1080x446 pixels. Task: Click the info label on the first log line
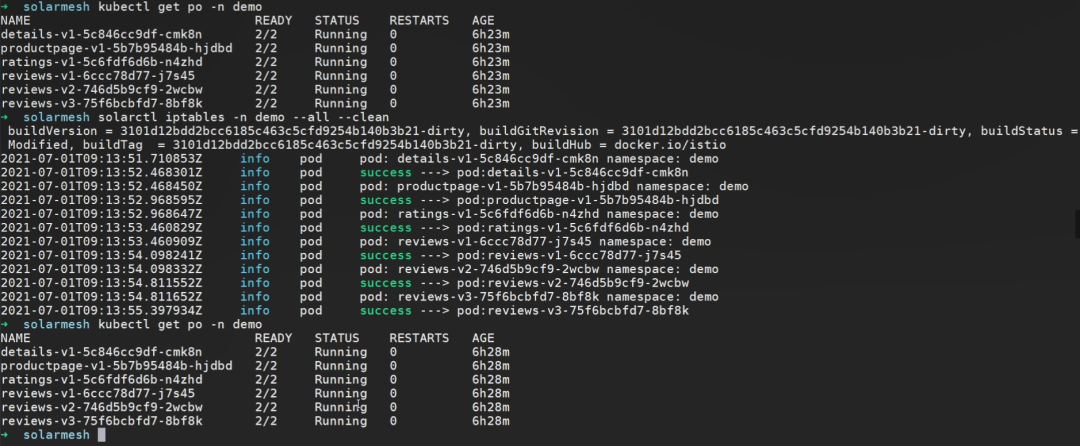(255, 159)
